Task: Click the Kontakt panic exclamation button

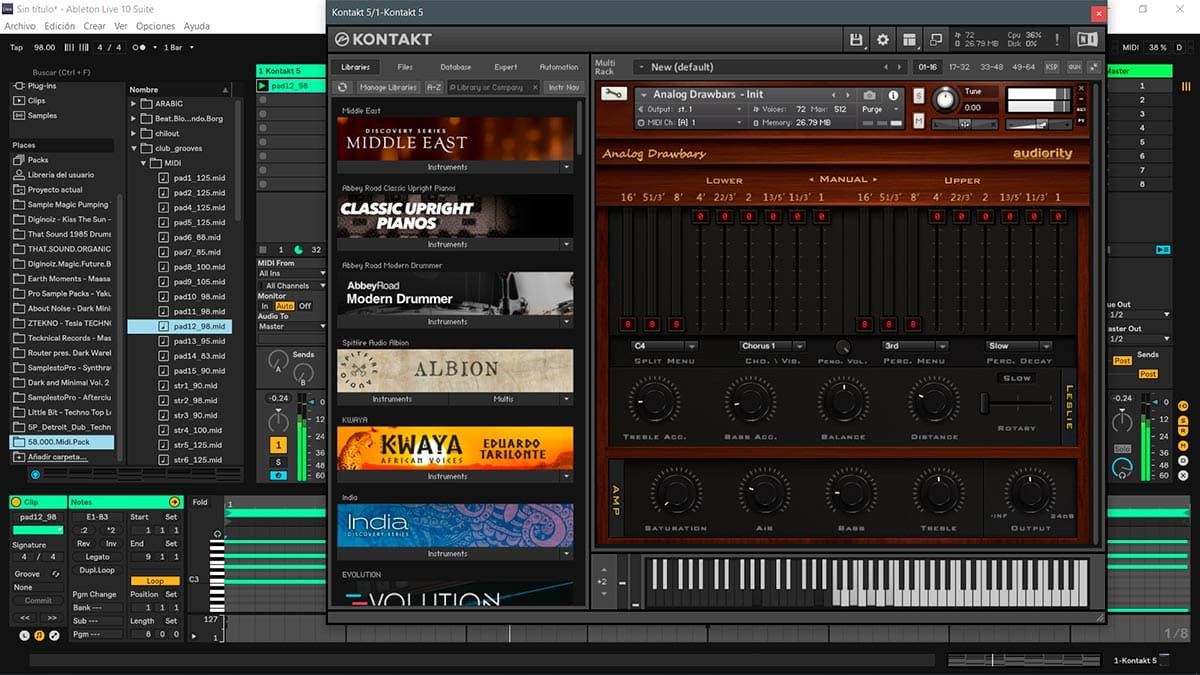Action: pos(1057,40)
